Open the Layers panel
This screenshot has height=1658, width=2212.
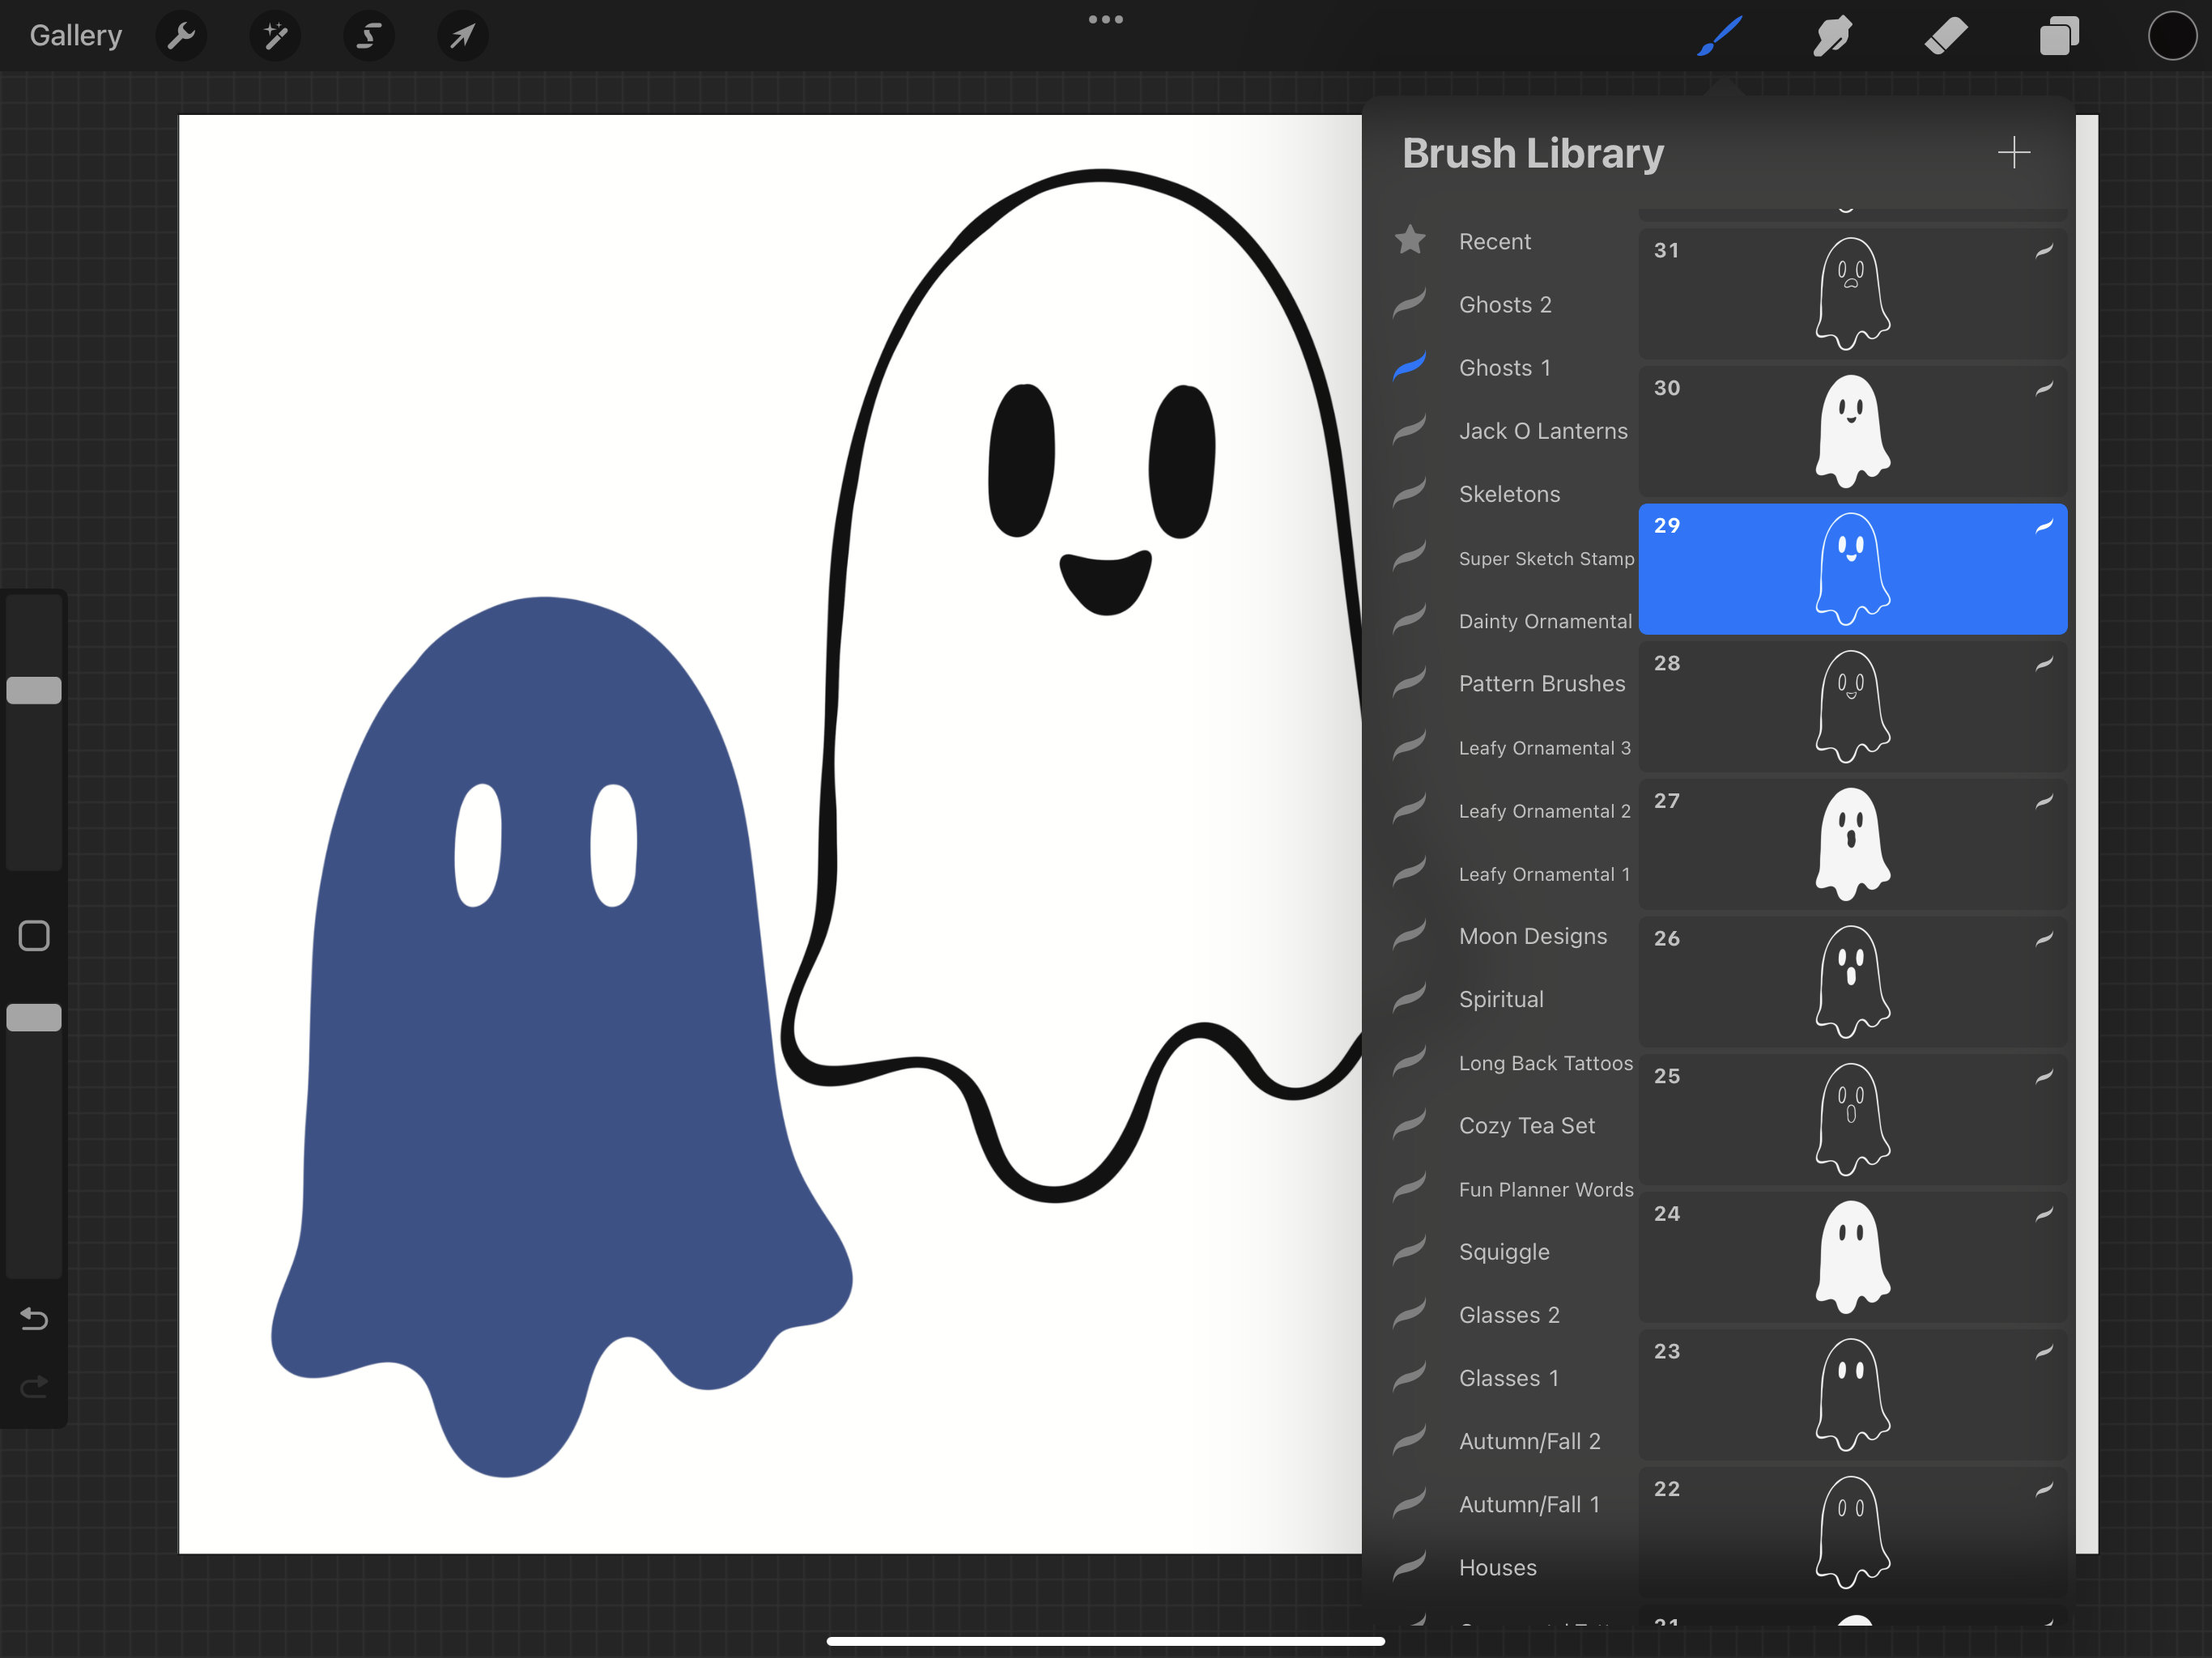coord(2059,35)
